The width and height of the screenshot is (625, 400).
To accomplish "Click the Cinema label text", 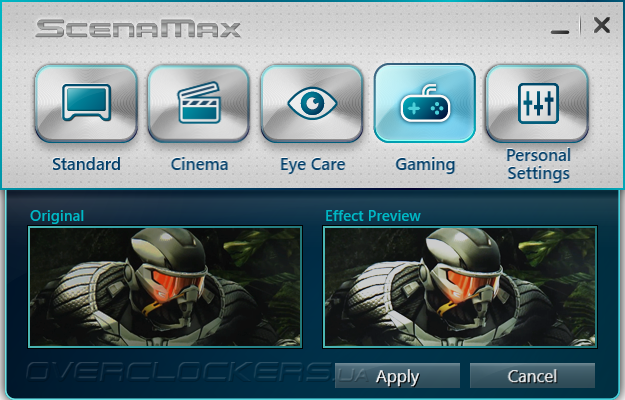I will [199, 164].
